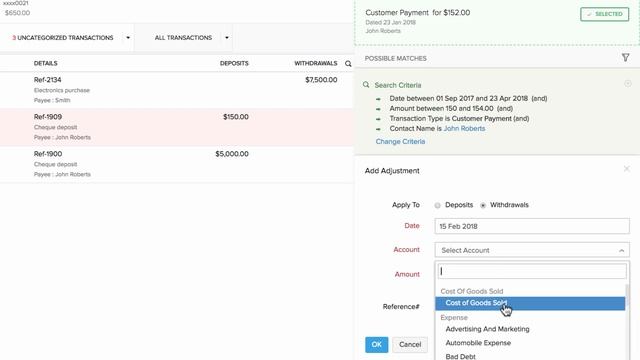
Task: Collapse the Select Account dropdown
Action: tap(621, 251)
